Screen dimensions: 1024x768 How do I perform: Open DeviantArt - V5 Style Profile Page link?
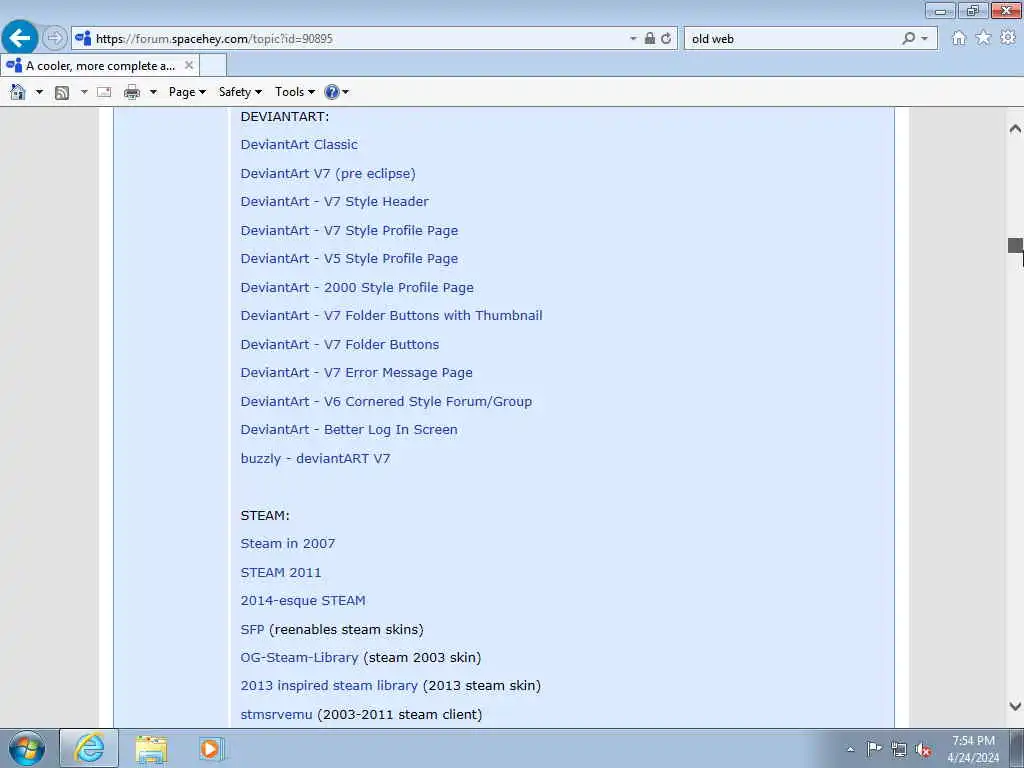[349, 259]
